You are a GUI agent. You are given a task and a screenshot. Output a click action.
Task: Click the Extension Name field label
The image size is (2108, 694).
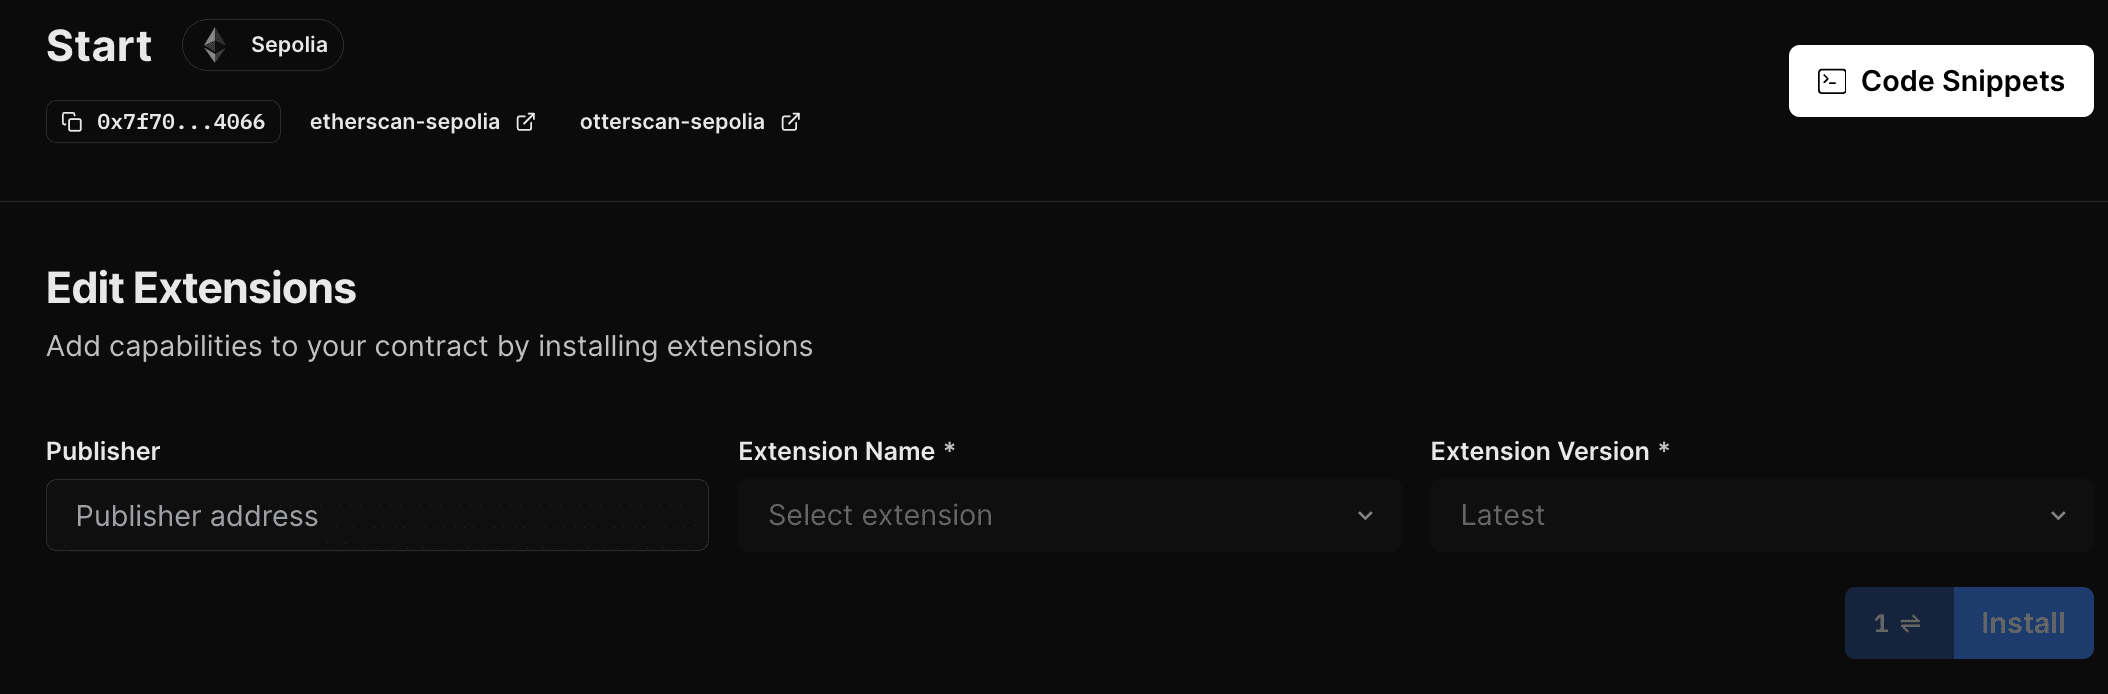(x=836, y=452)
